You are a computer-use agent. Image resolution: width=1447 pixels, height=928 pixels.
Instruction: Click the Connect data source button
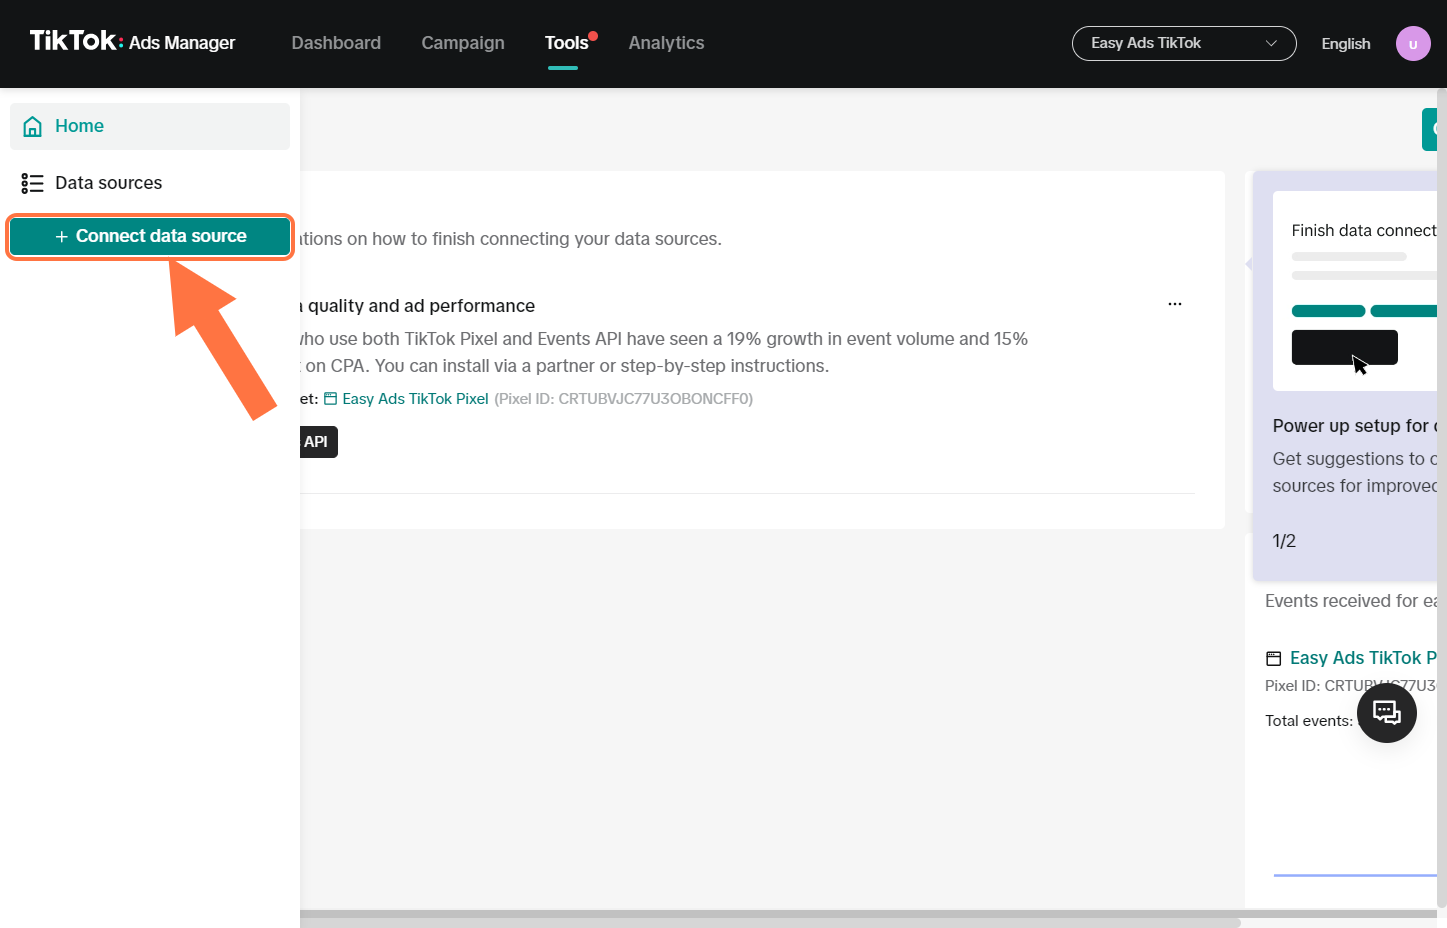(x=150, y=236)
